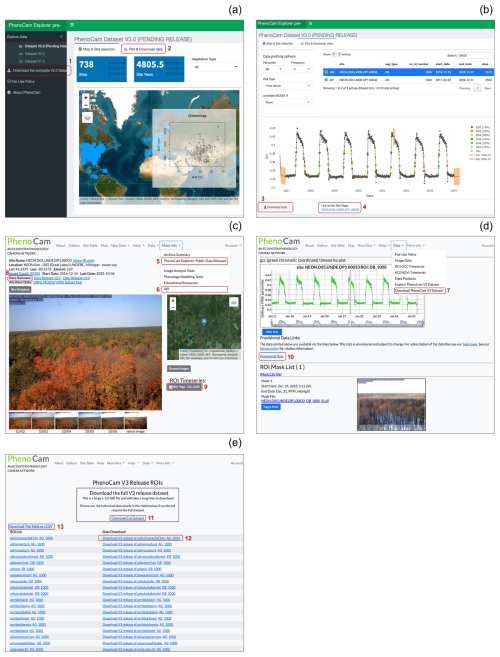Screen dimensions: 500x657
Task: Open the site page link under 'Link to the Site Page'
Action: [x=340, y=210]
